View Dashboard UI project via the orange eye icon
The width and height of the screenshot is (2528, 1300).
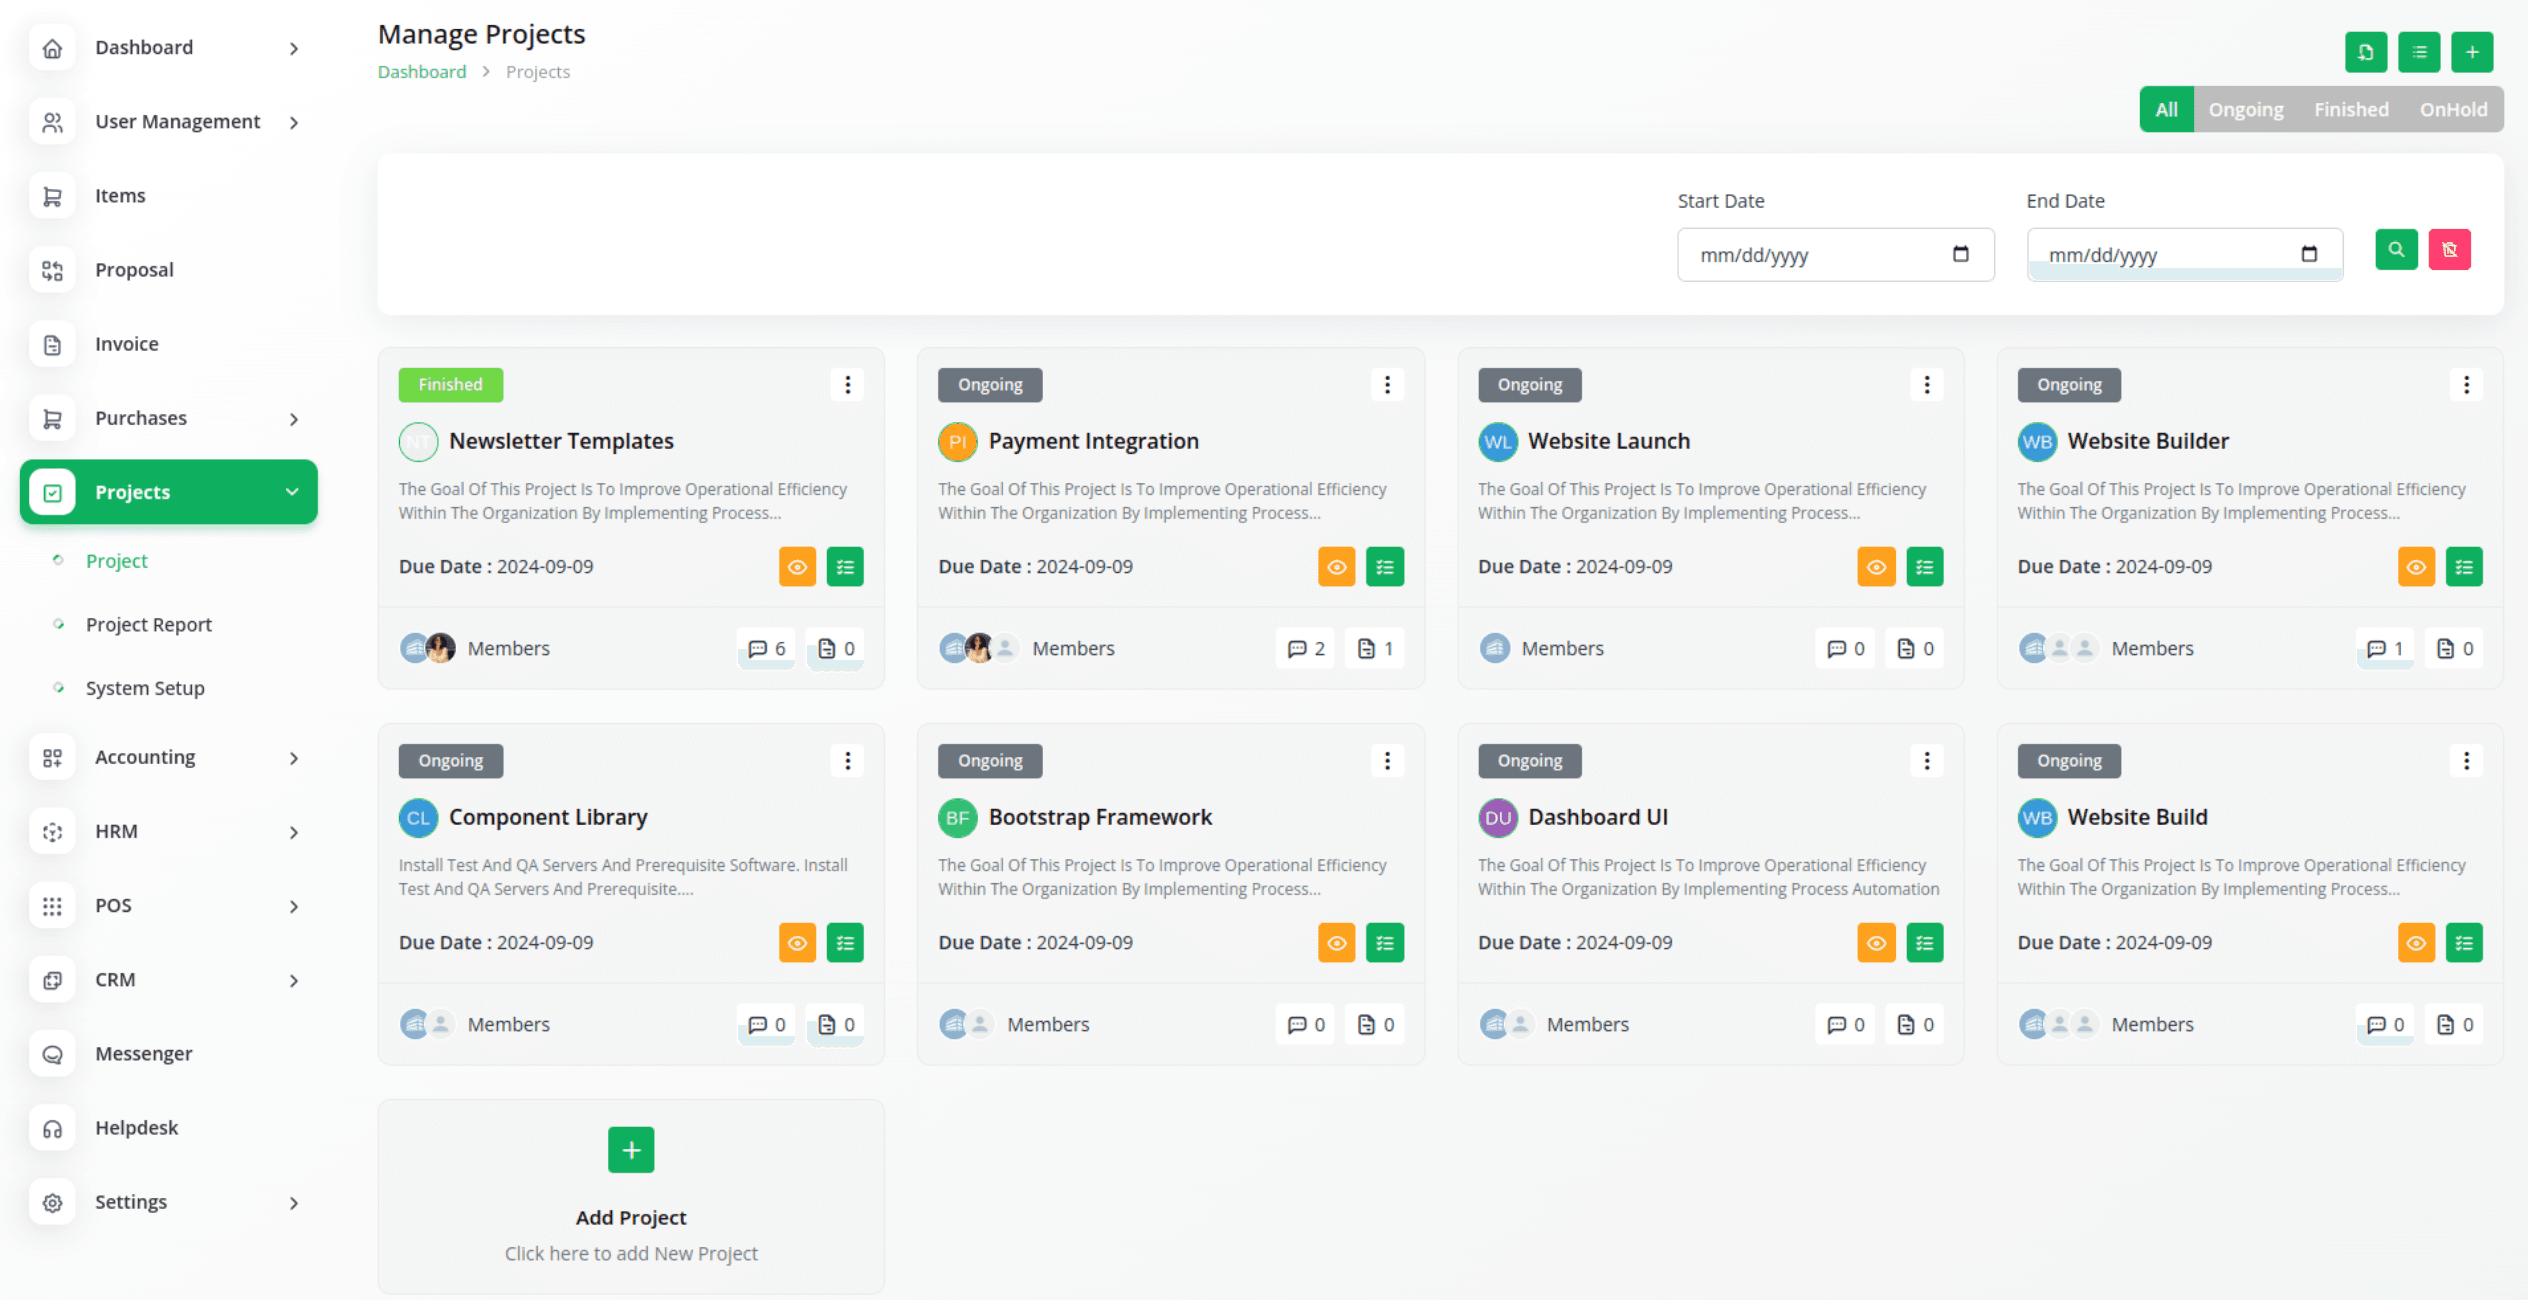(x=1876, y=943)
